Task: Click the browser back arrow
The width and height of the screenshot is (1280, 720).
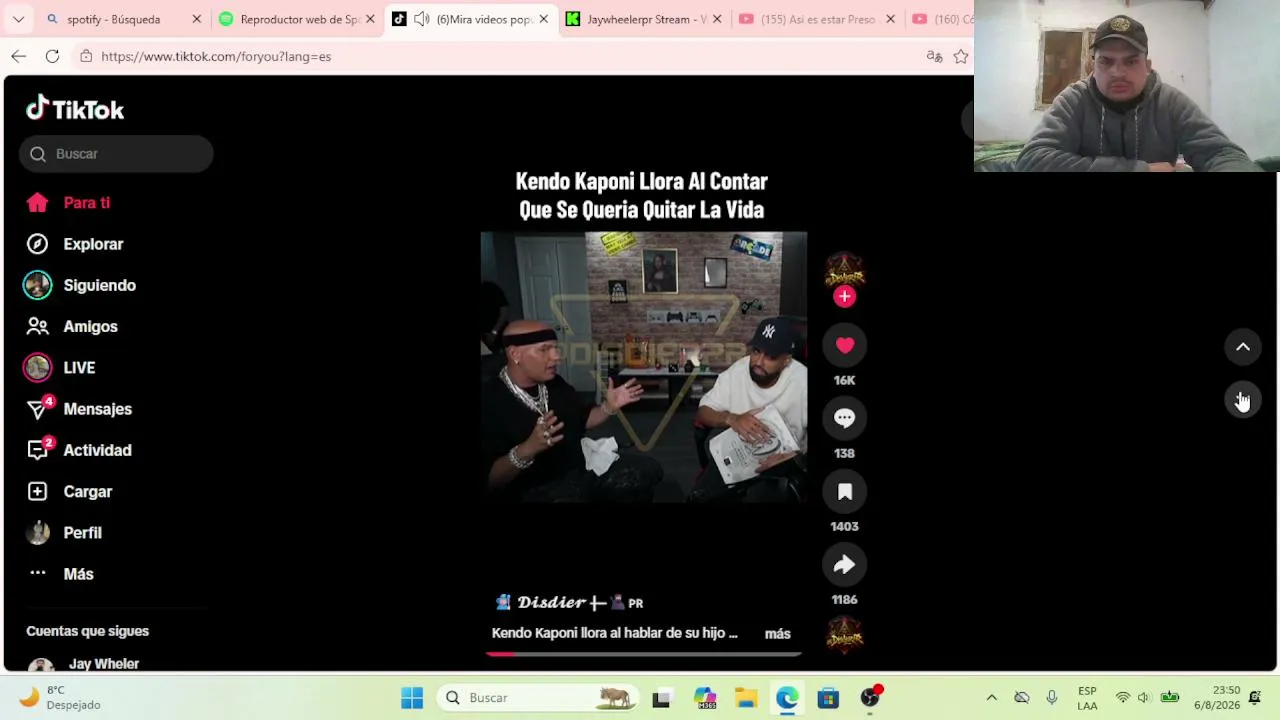Action: pos(18,56)
